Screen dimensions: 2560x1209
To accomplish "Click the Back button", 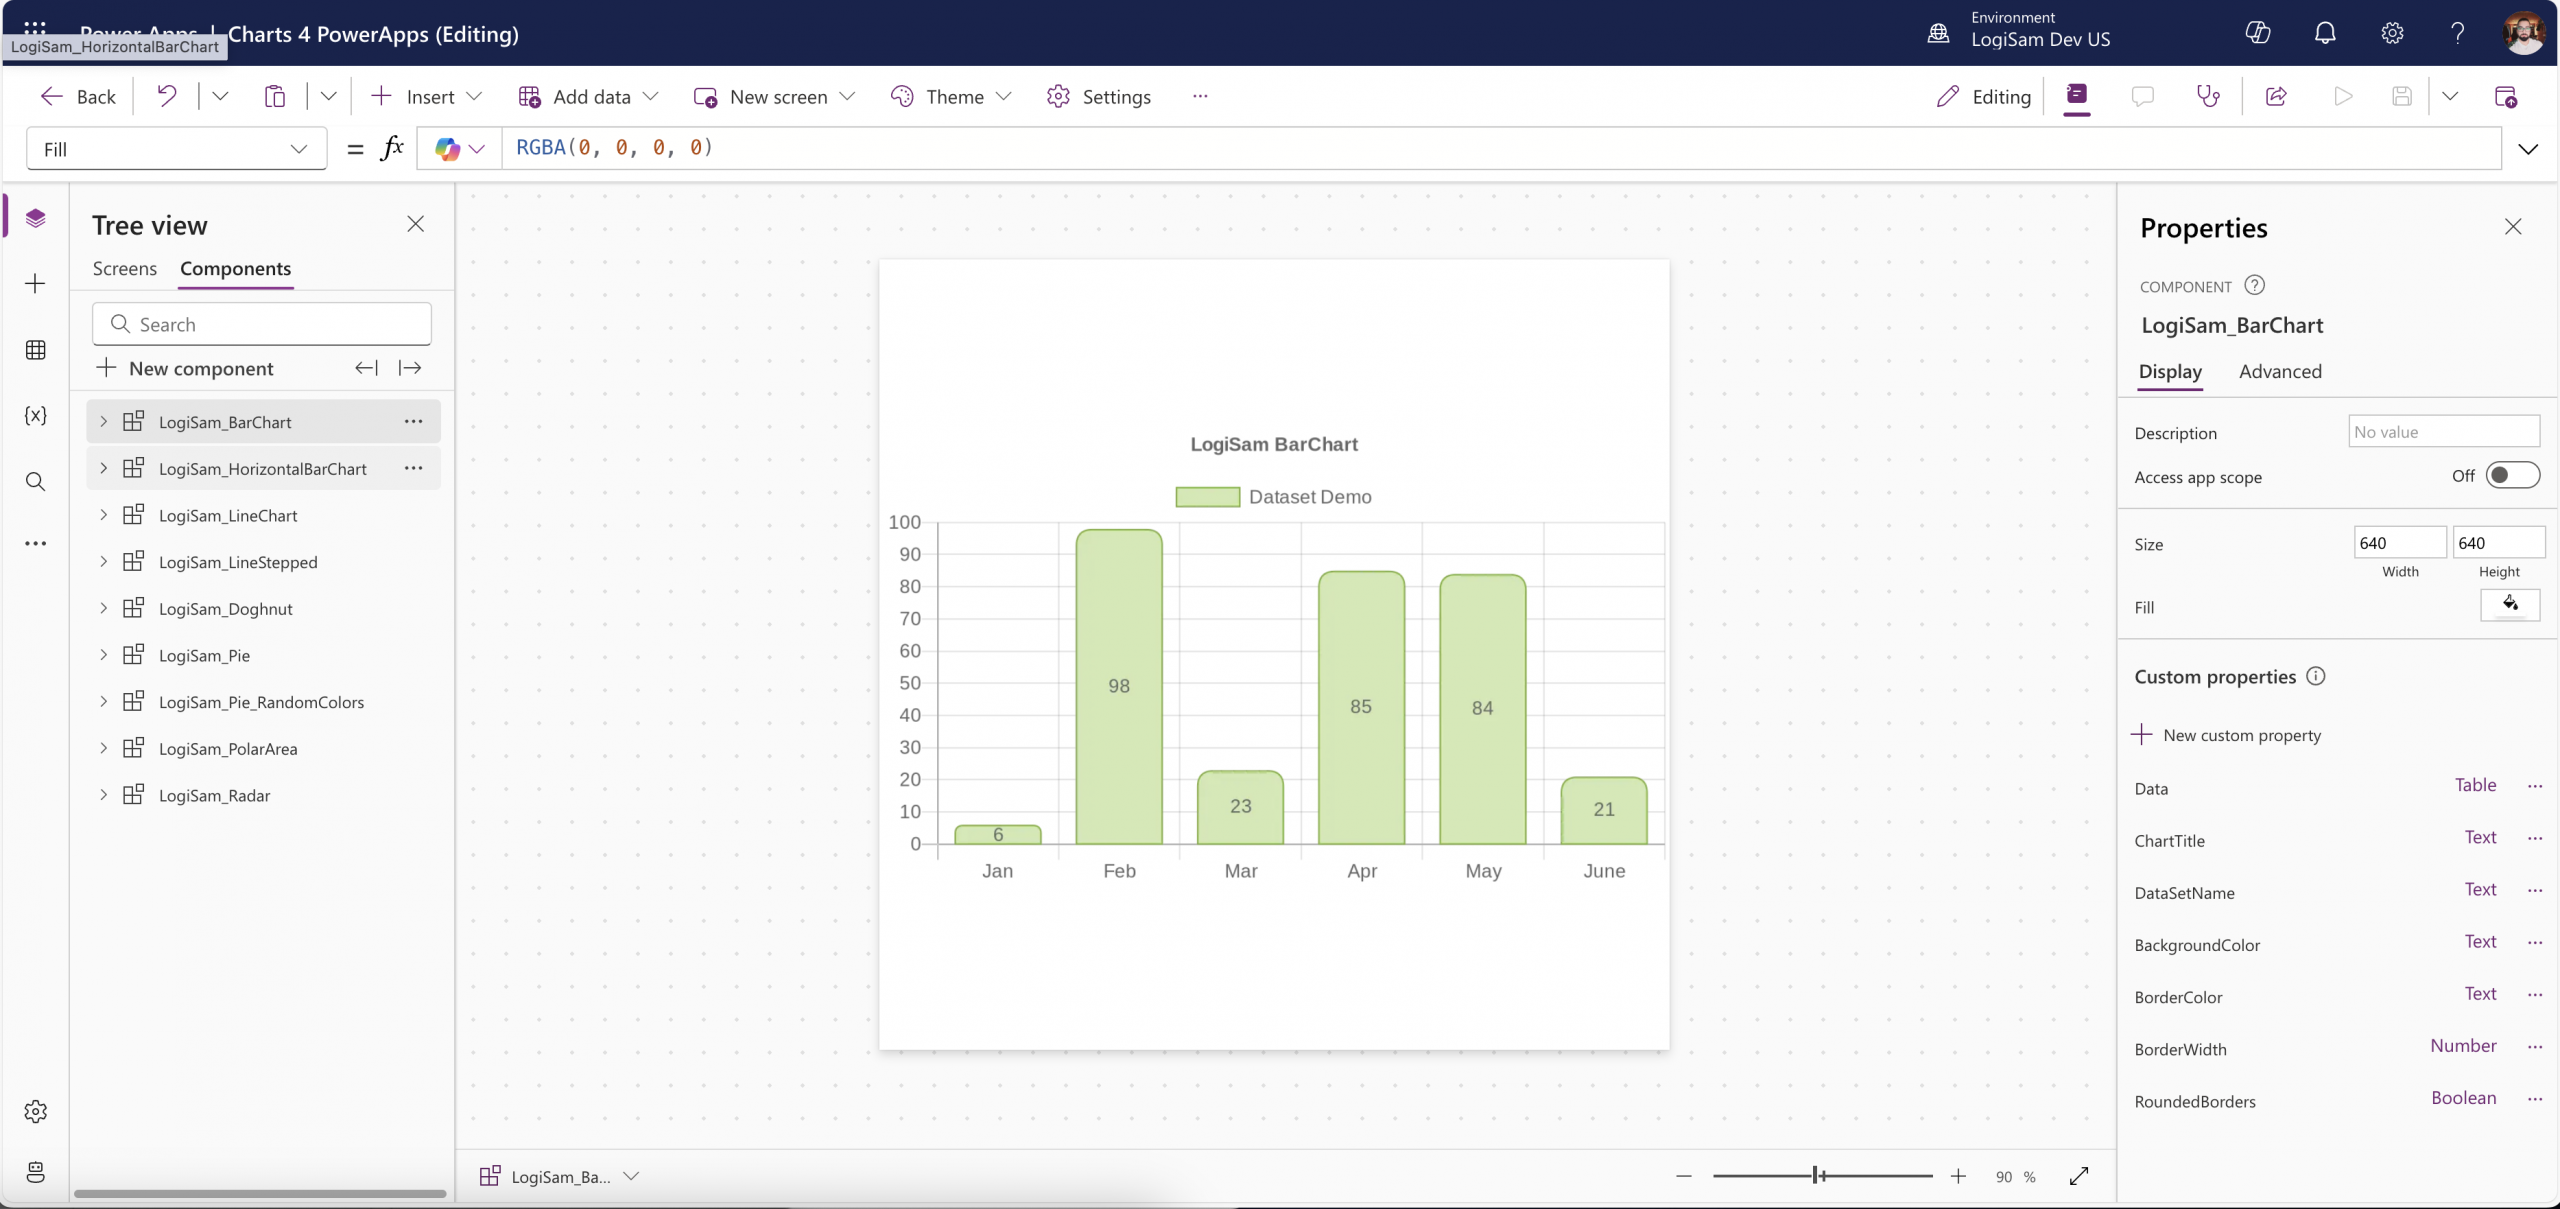I will pyautogui.click(x=78, y=96).
